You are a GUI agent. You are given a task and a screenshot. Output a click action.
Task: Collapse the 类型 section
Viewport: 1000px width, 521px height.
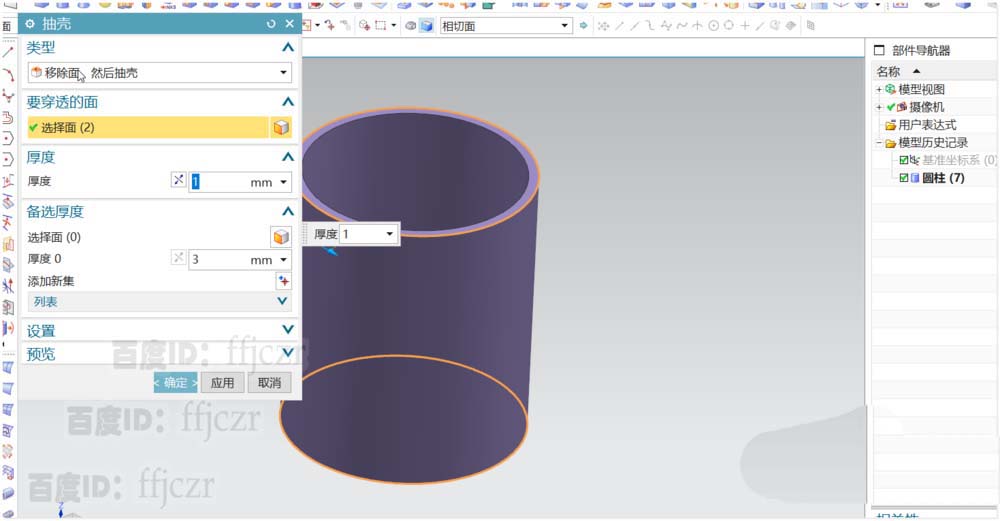click(288, 47)
